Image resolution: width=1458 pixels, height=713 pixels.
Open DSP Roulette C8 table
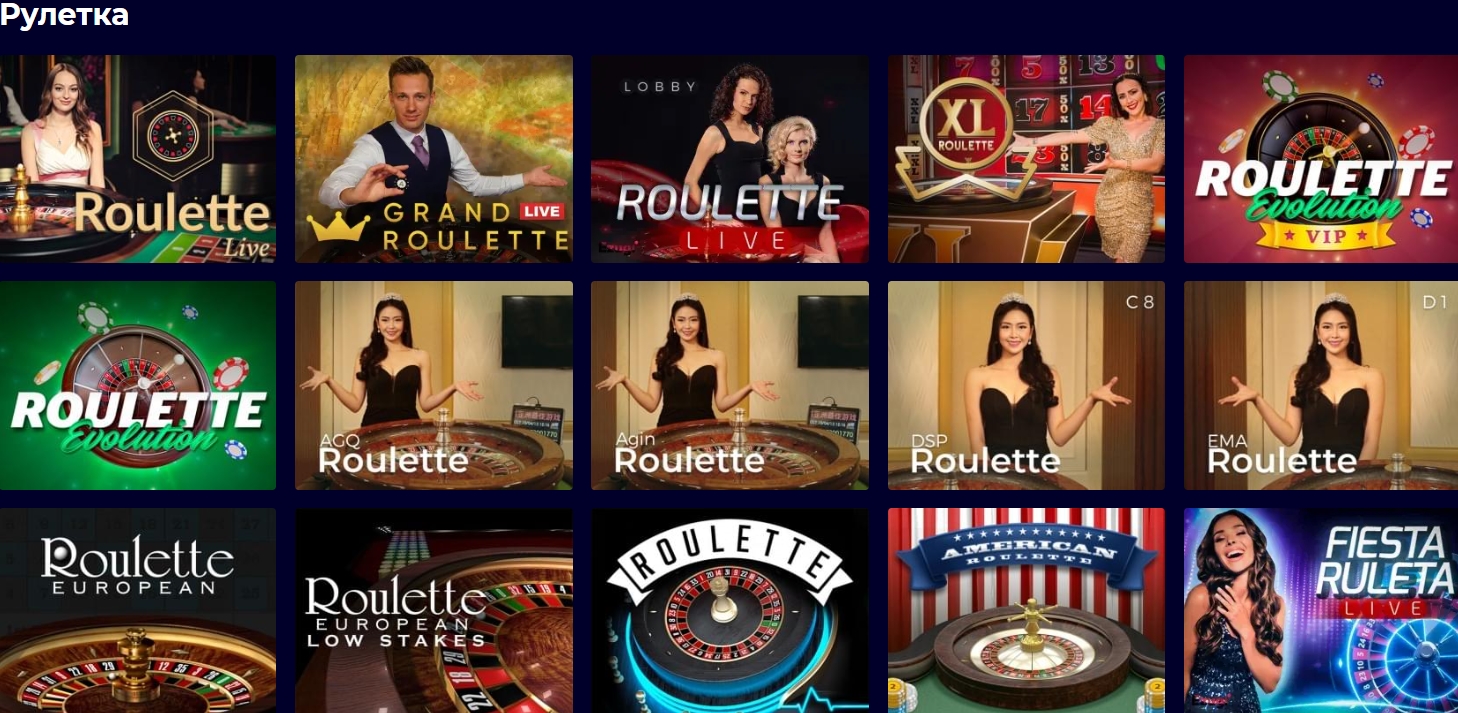tap(1026, 385)
